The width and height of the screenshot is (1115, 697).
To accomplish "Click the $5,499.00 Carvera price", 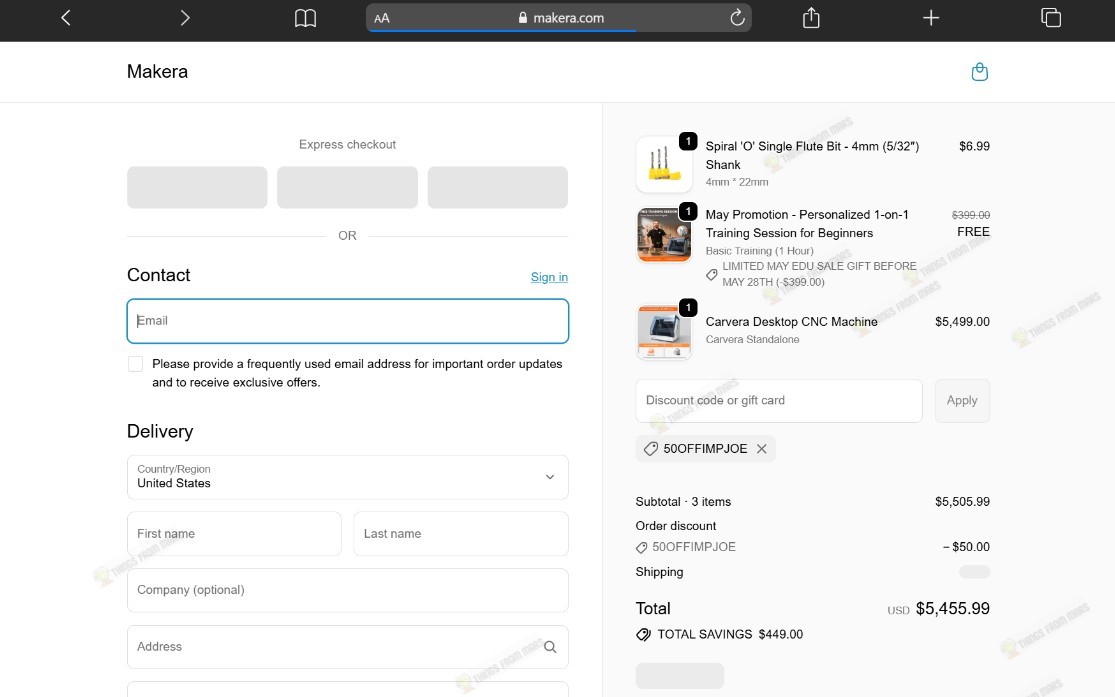I will (962, 321).
